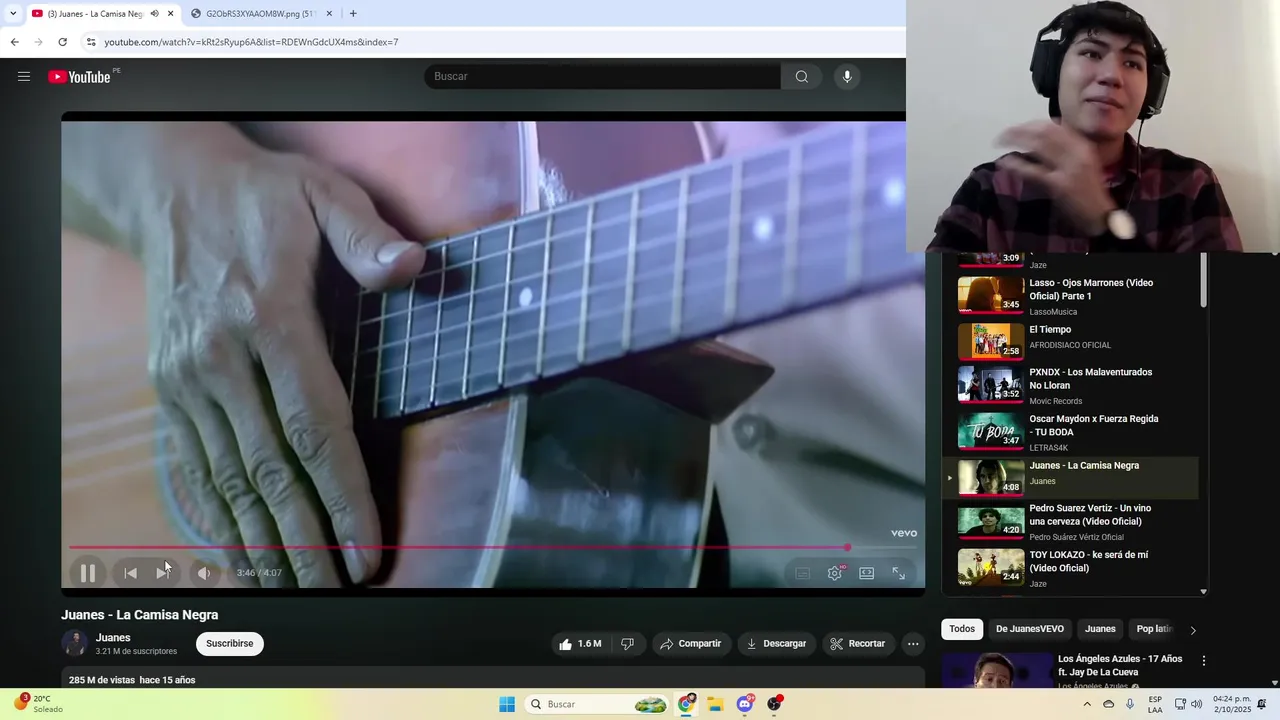The height and width of the screenshot is (720, 1280).
Task: Open the notifications bell in the taskbar
Action: click(x=1262, y=704)
